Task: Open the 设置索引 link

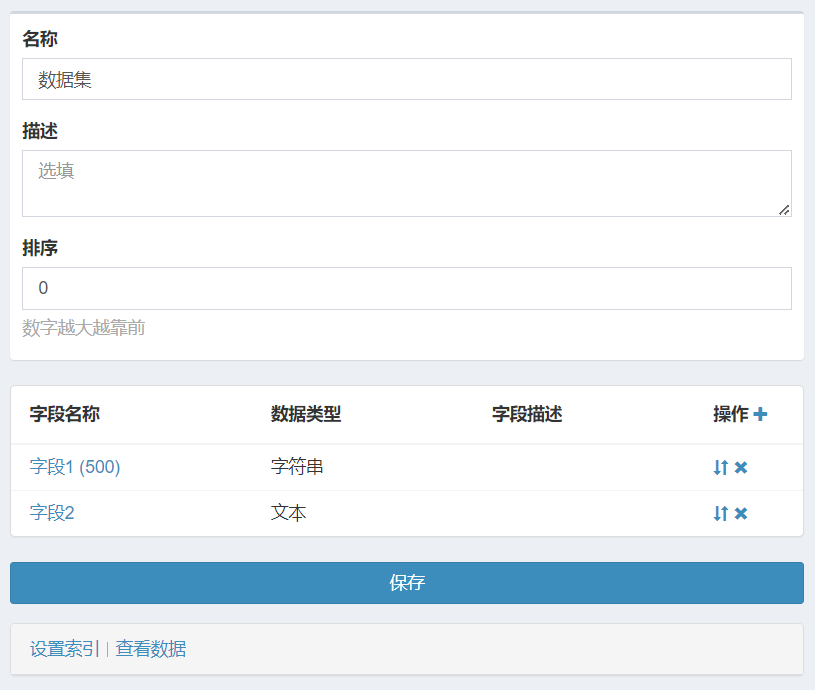Action: coord(65,649)
